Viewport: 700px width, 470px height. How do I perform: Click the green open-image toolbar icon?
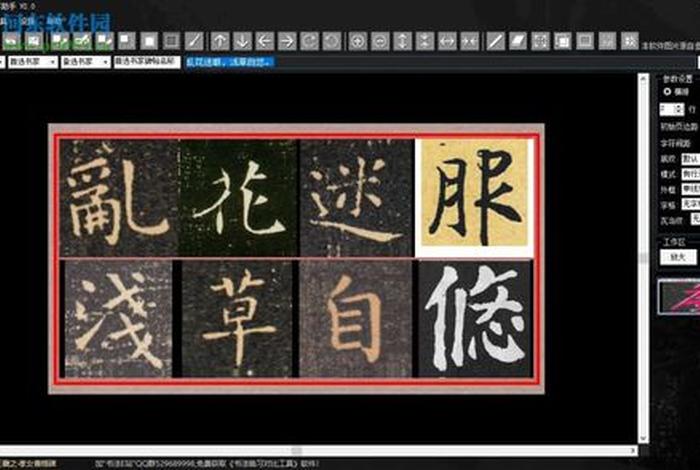[x=12, y=42]
